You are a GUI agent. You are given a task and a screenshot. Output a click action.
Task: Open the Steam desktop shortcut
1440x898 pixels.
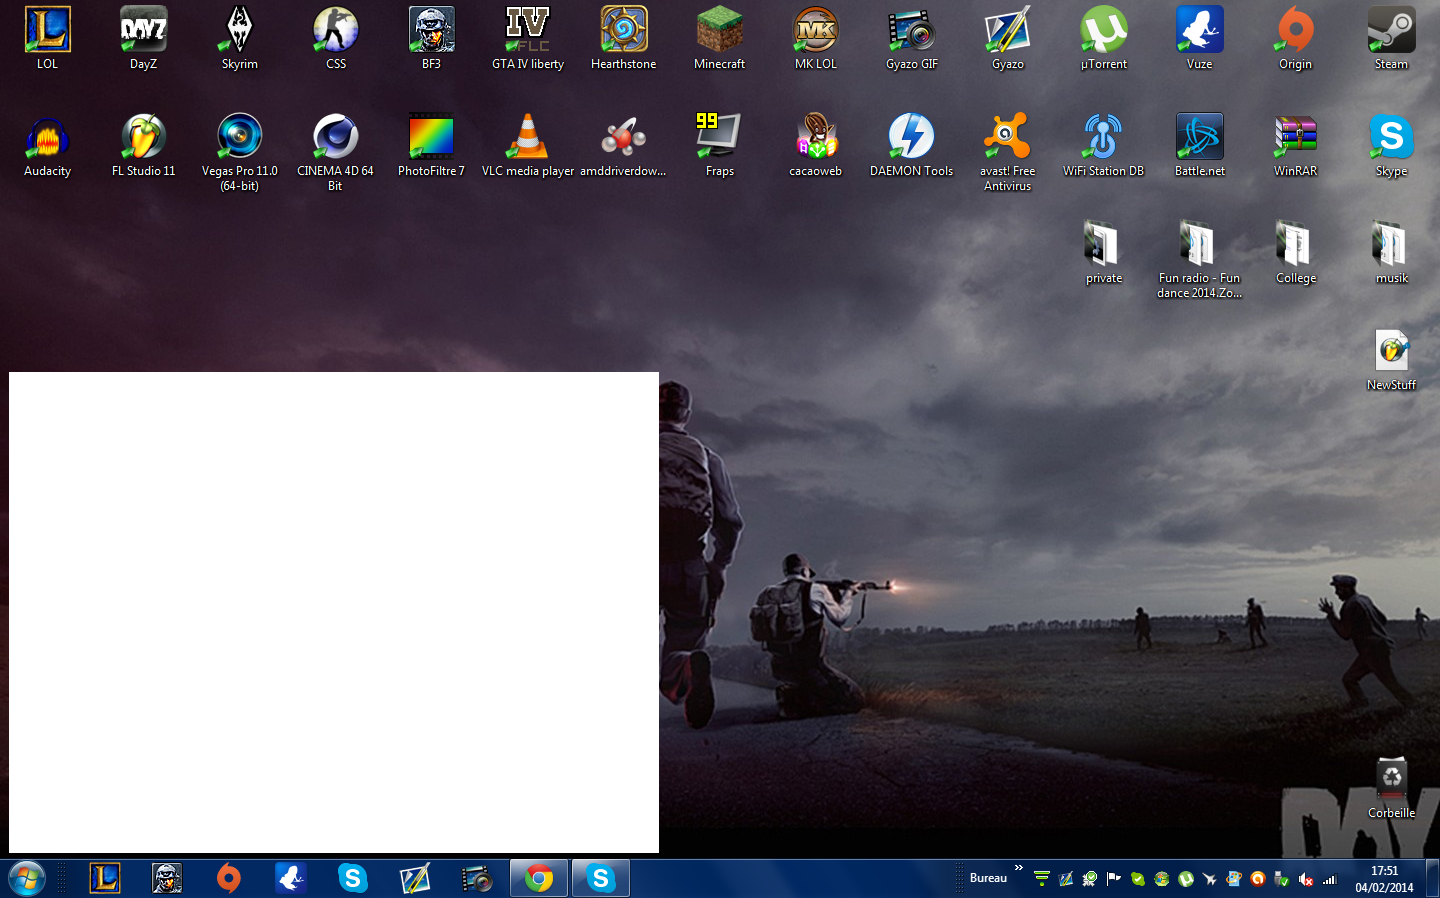(1392, 39)
